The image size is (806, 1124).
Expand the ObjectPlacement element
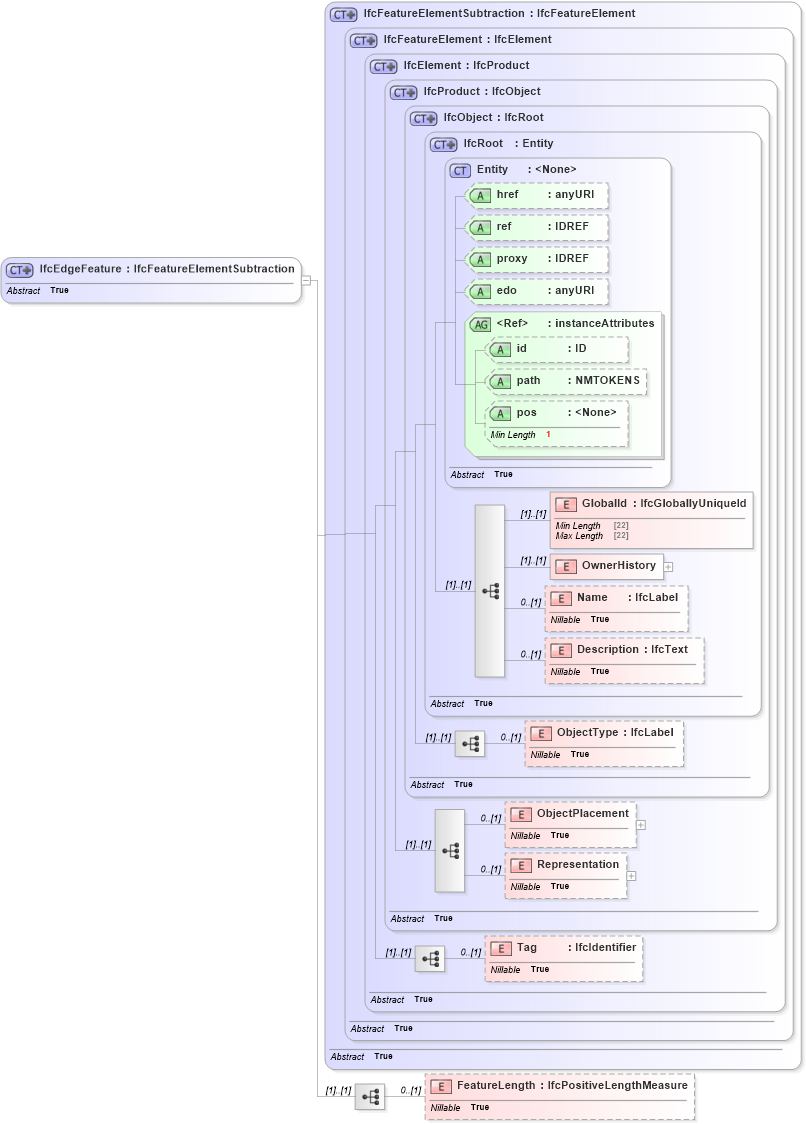point(639,824)
